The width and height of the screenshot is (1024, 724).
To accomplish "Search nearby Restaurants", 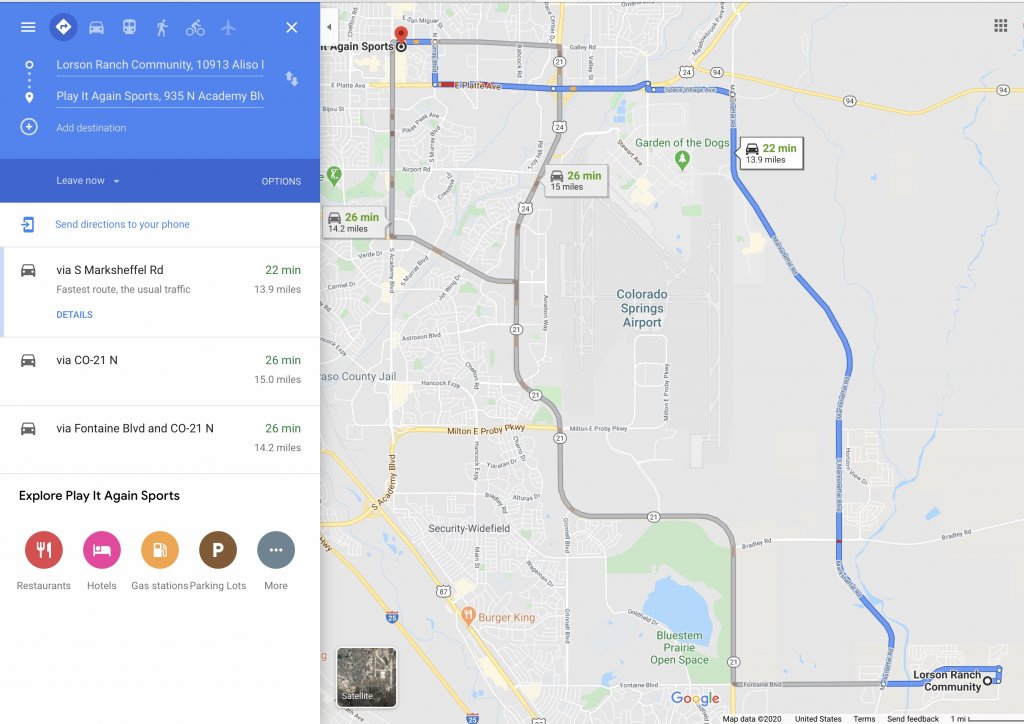I will [44, 550].
